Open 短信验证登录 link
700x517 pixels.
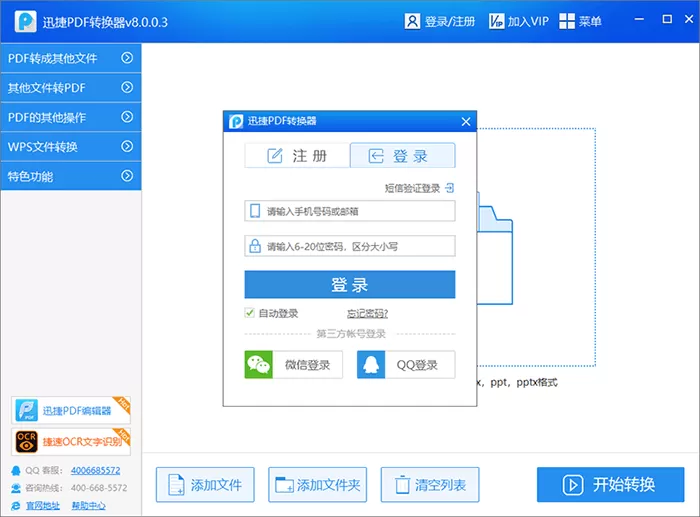[x=412, y=188]
